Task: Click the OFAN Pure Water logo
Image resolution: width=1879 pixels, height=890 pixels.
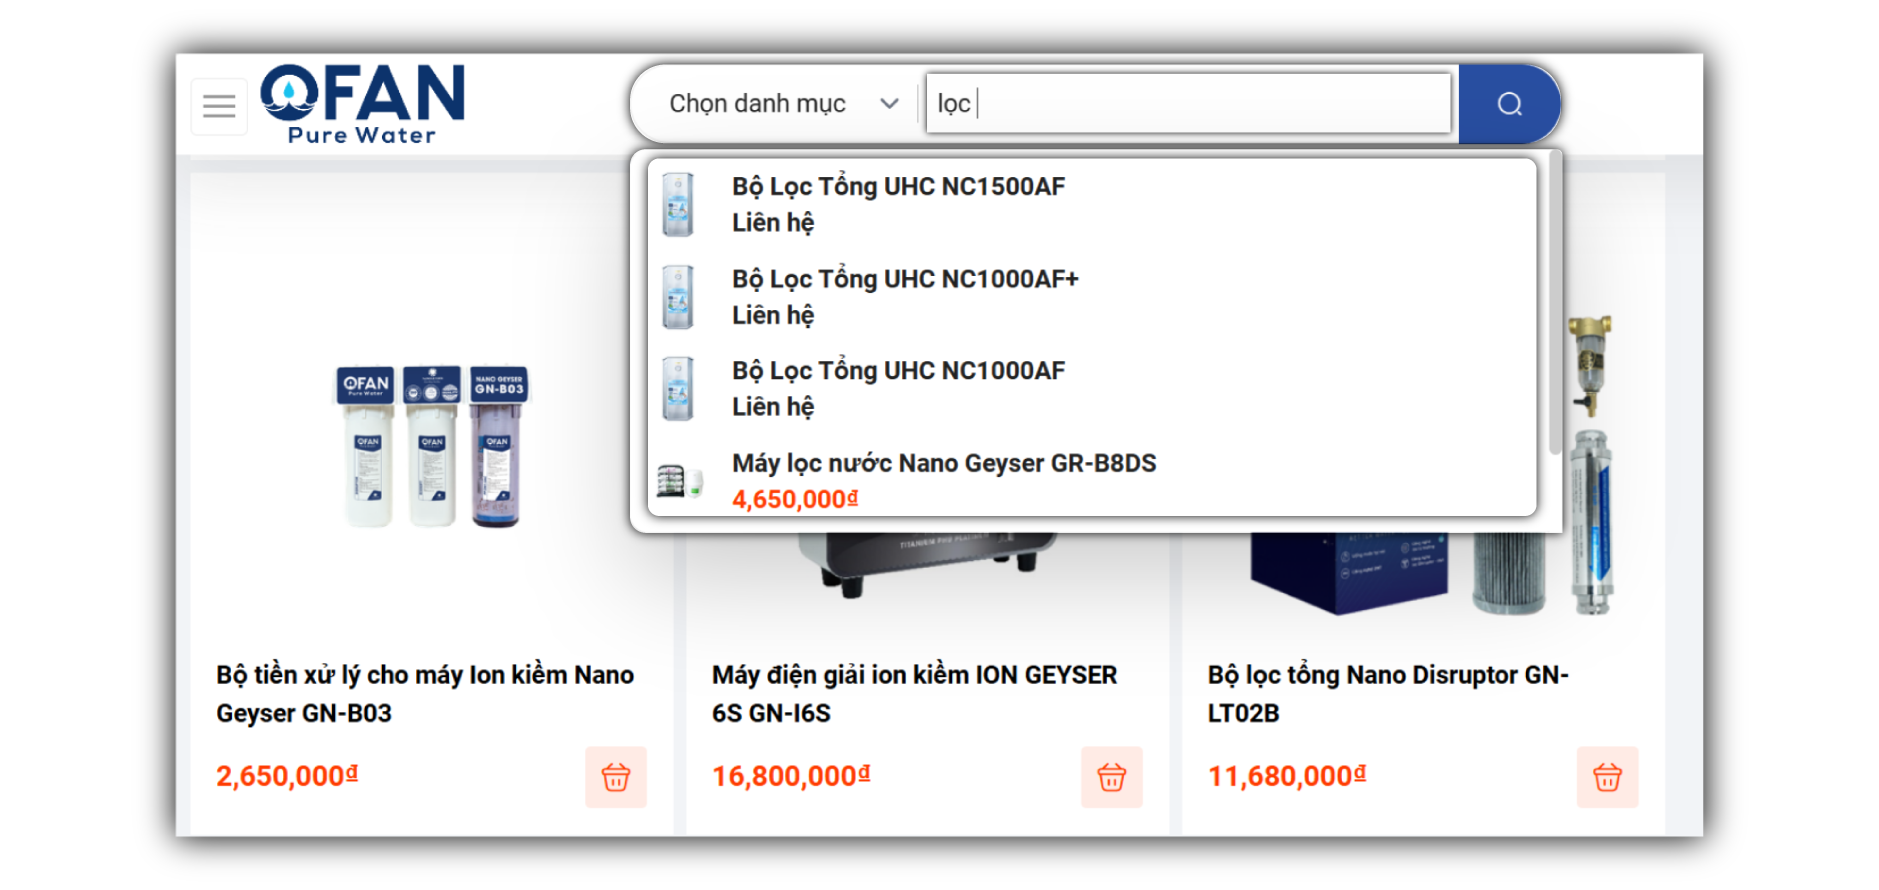Action: coord(363,105)
